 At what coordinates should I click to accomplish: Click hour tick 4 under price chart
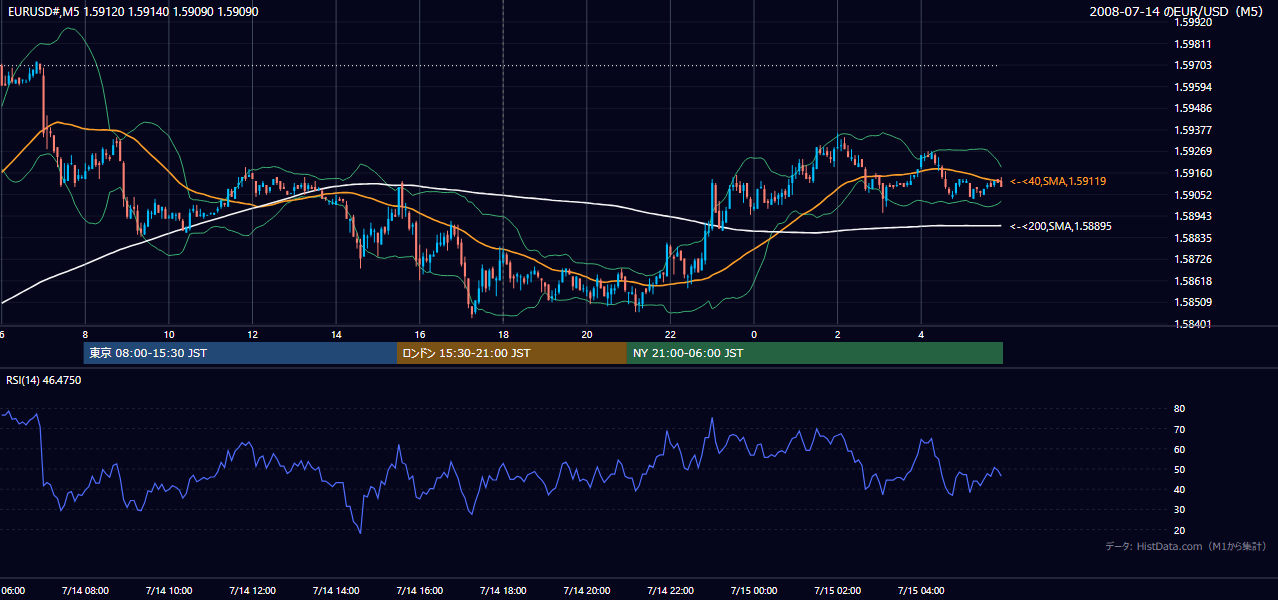click(x=921, y=334)
